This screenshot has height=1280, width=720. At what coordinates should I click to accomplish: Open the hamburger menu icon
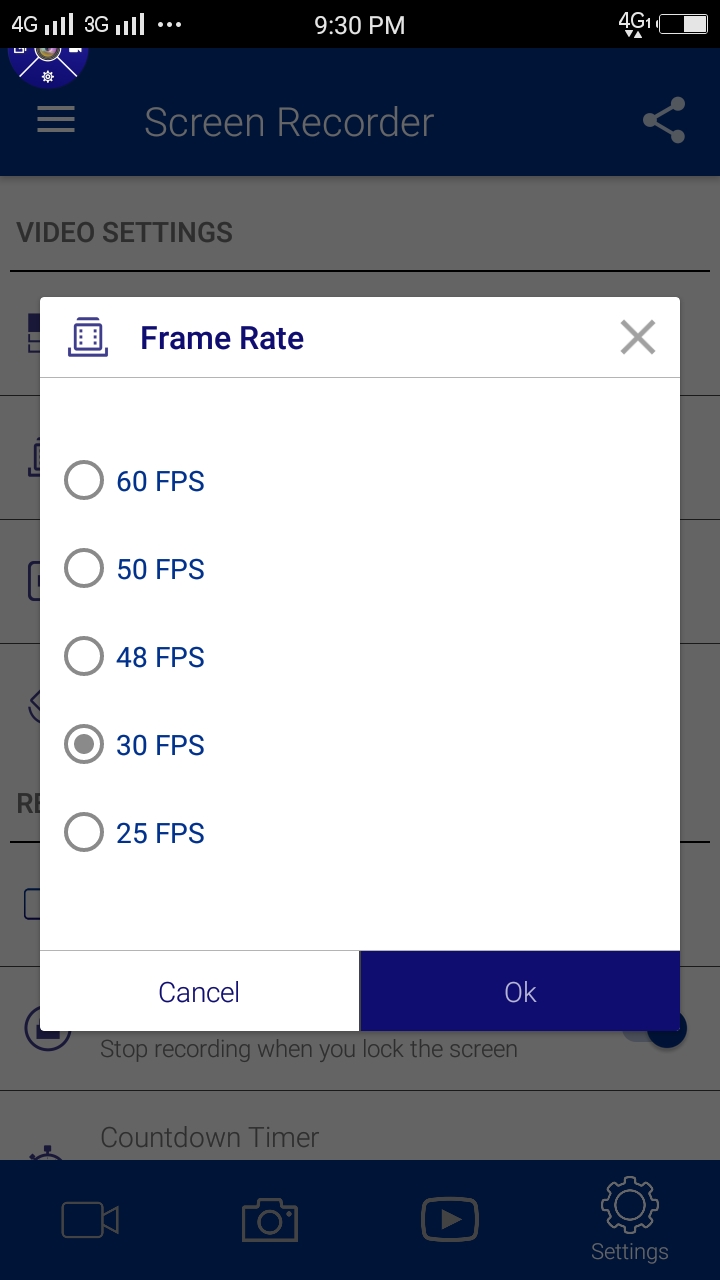tap(56, 121)
